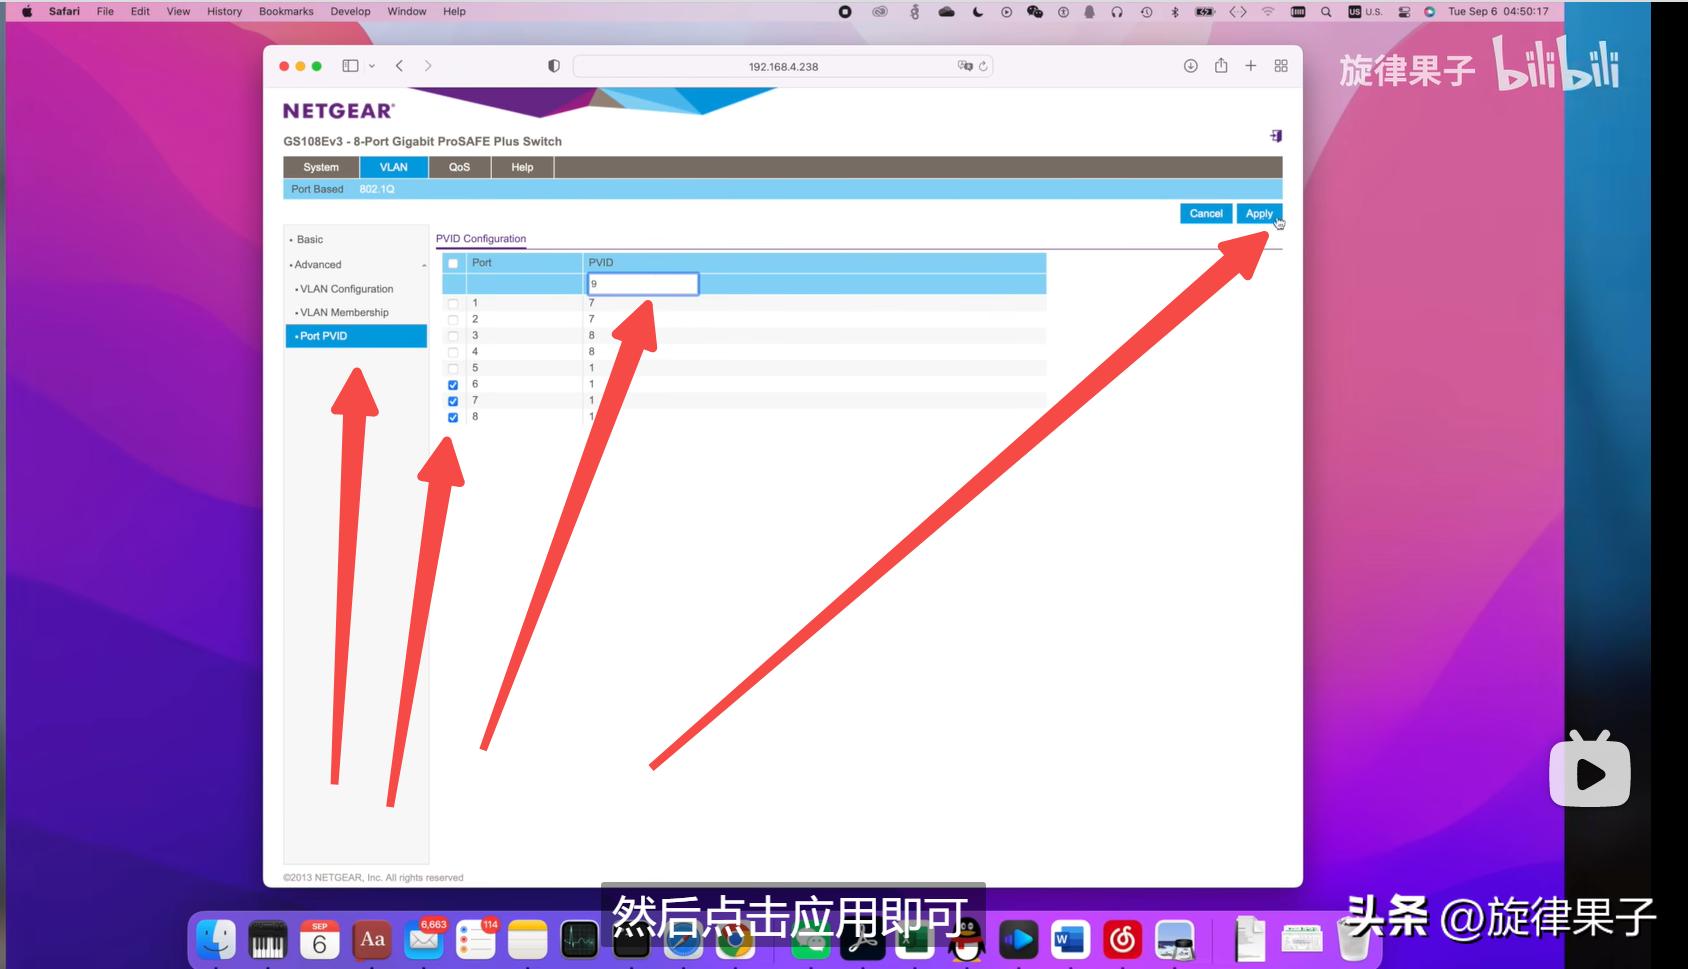Open VLAN Membership page
Image resolution: width=1688 pixels, height=969 pixels.
[x=344, y=313]
